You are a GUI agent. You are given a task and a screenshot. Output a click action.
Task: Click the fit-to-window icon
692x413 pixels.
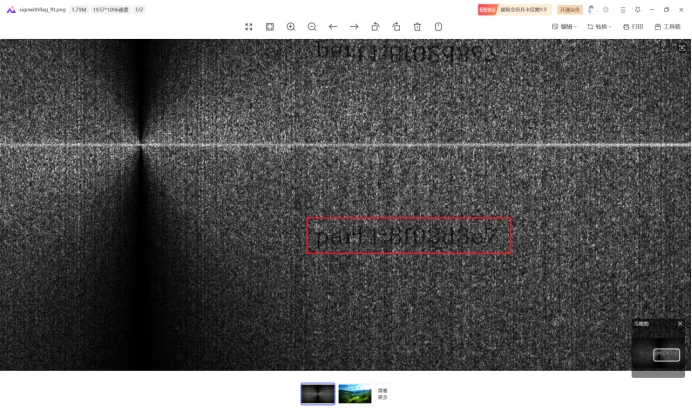point(270,27)
